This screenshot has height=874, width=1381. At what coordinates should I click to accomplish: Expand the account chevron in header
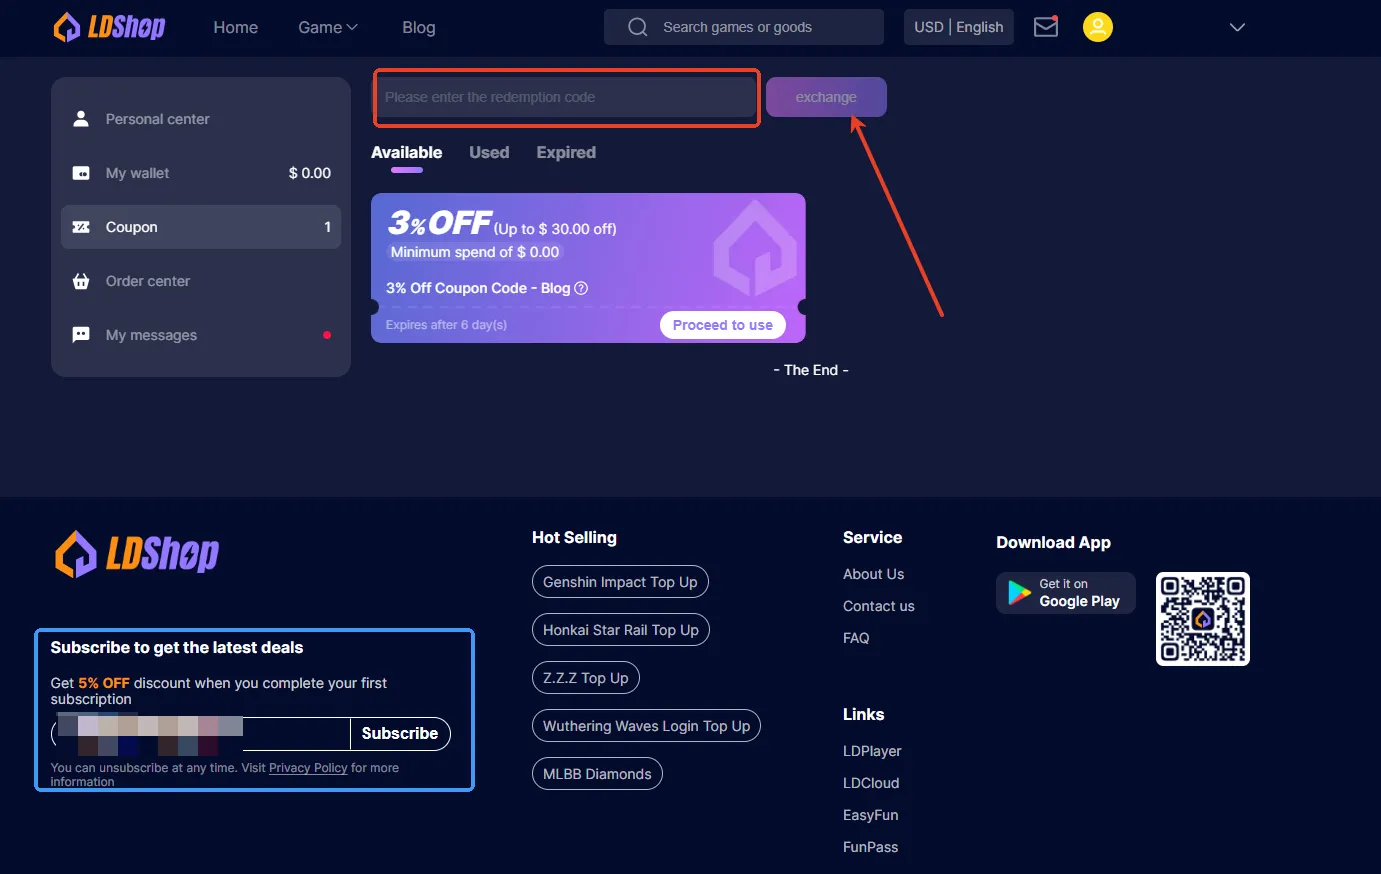[x=1237, y=27]
